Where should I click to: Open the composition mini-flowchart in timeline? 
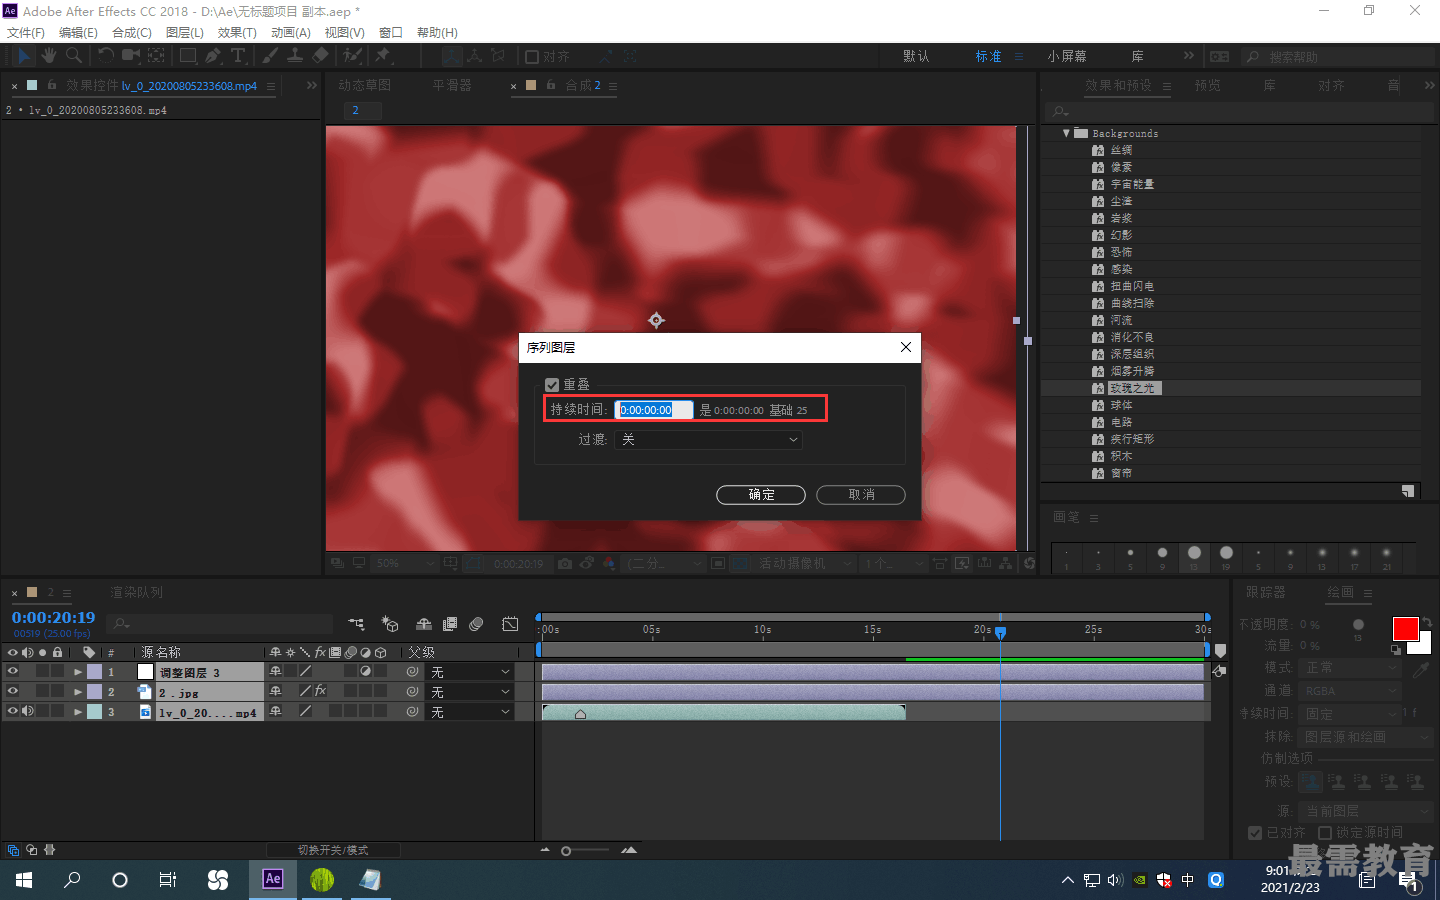(x=357, y=624)
